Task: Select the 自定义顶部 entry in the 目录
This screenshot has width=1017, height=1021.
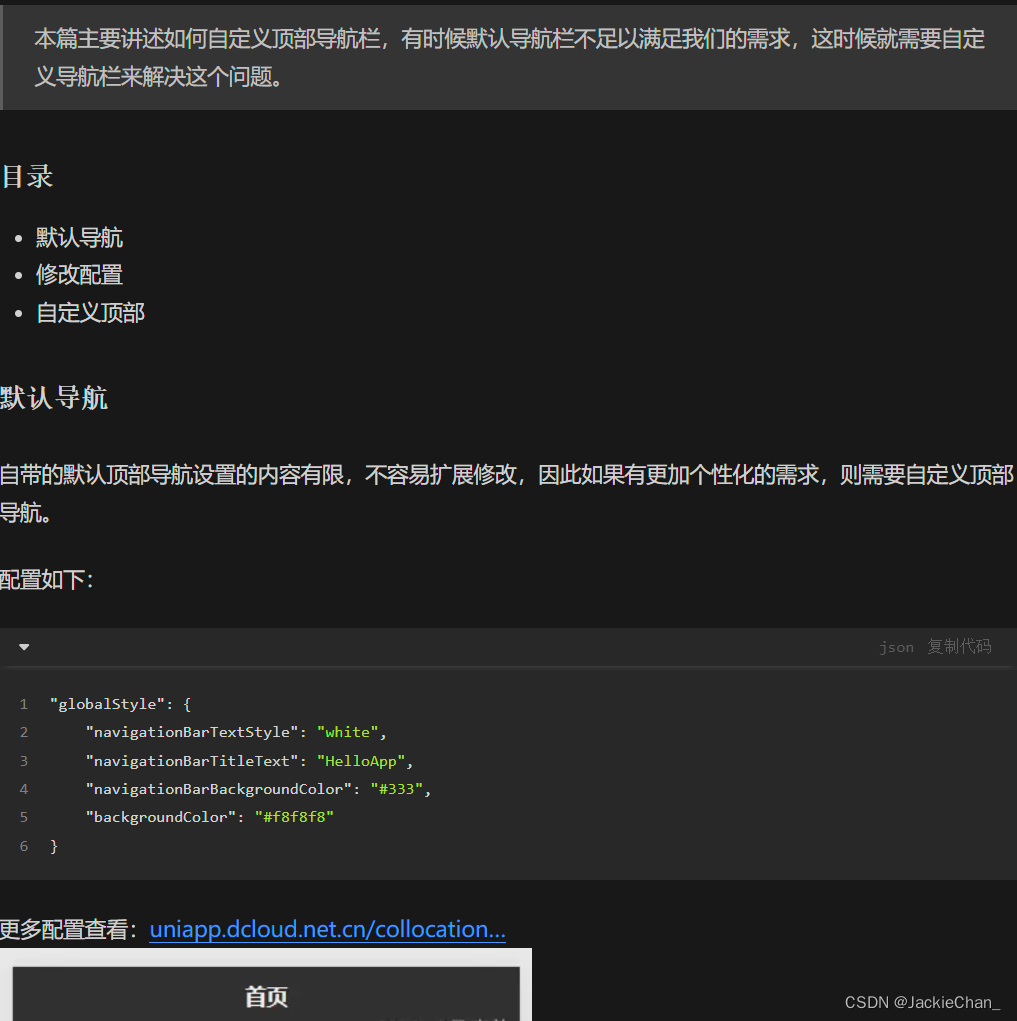Action: [90, 312]
